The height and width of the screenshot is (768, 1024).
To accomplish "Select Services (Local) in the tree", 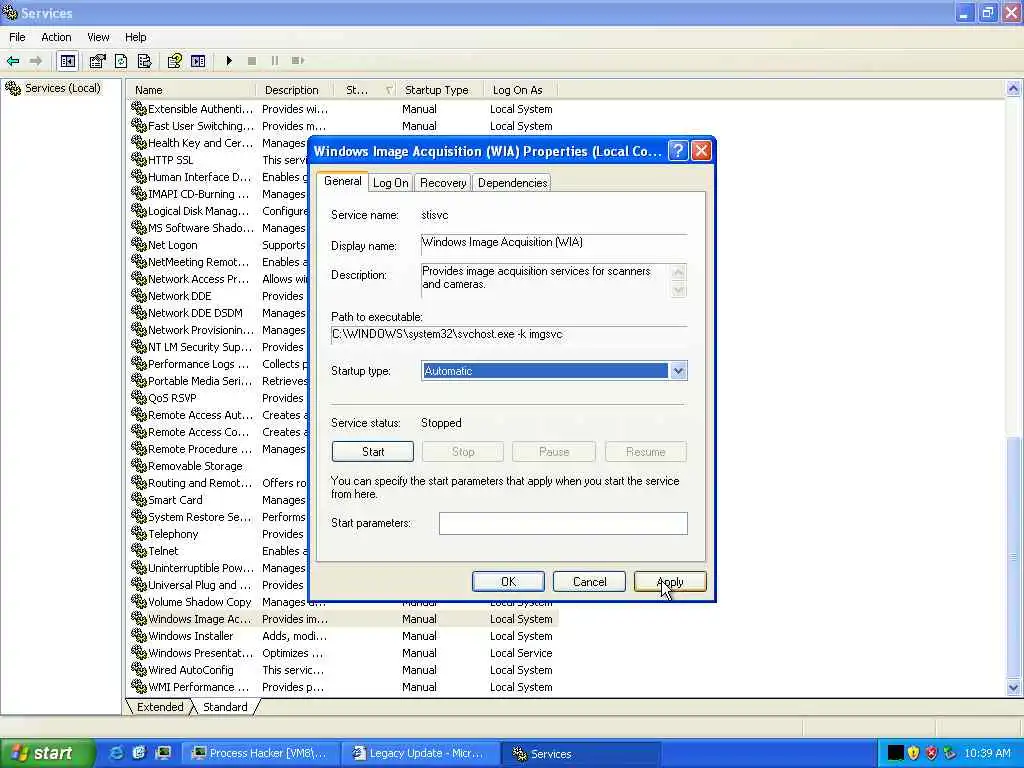I will (x=63, y=88).
